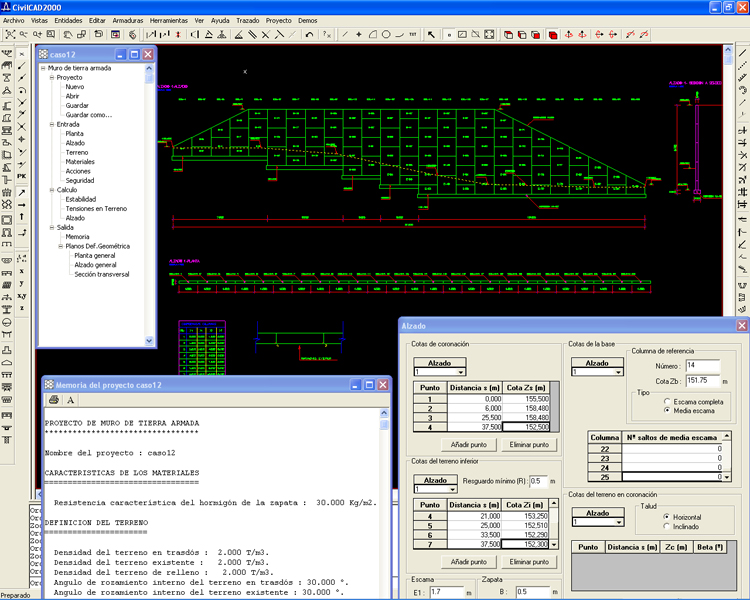The width and height of the screenshot is (750, 600).
Task: Click the TXT text tool icon
Action: click(414, 34)
